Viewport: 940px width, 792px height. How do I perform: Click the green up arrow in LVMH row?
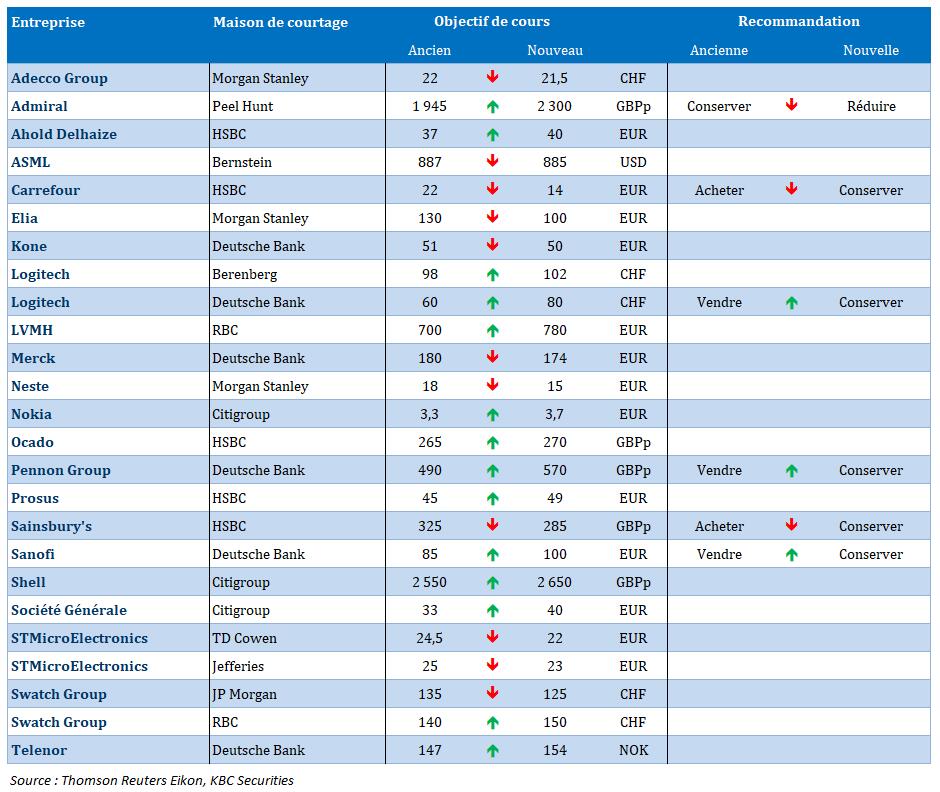492,329
